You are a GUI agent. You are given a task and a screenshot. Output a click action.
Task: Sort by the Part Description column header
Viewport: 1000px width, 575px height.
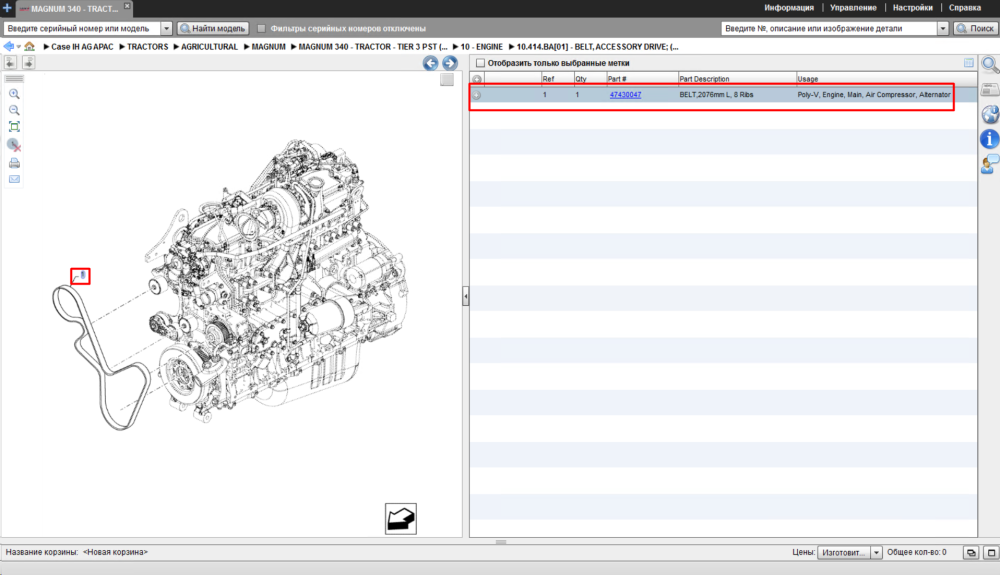737,79
